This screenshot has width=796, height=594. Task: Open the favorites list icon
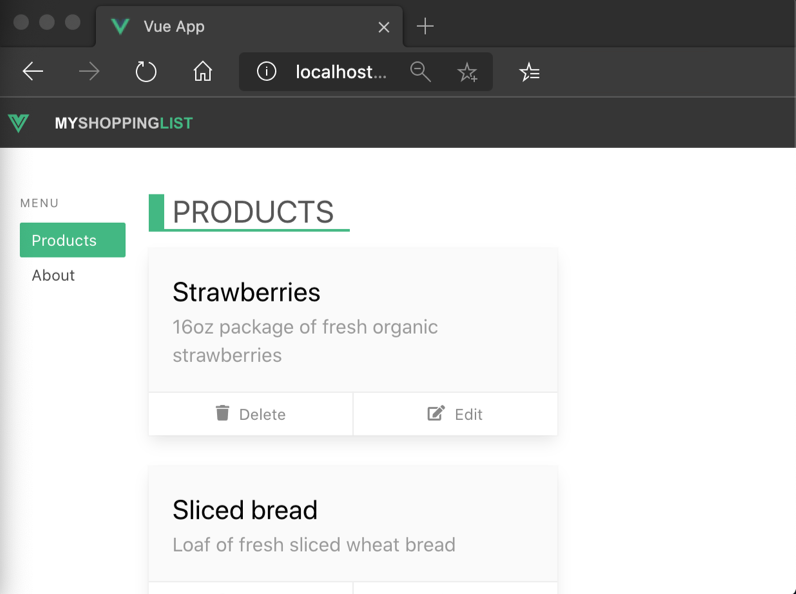click(529, 72)
